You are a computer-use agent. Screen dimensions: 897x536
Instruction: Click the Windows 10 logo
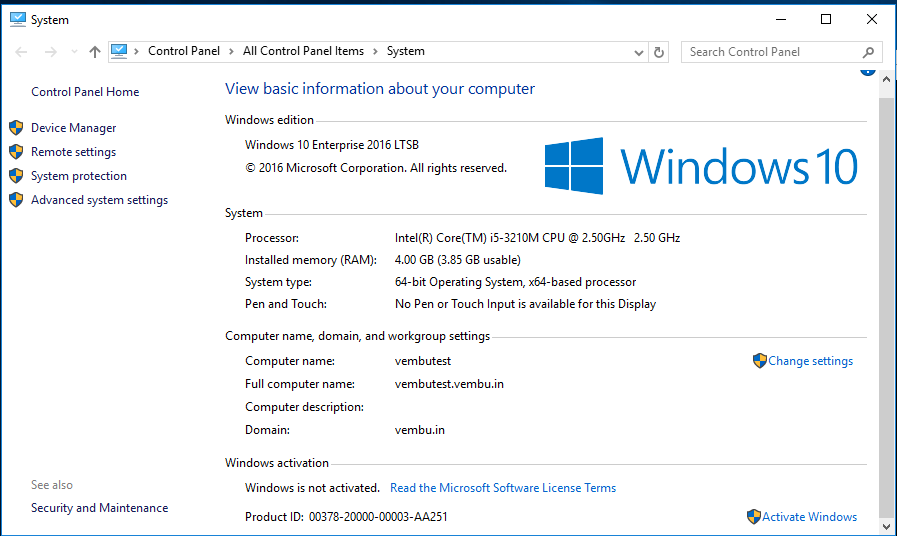click(x=701, y=166)
